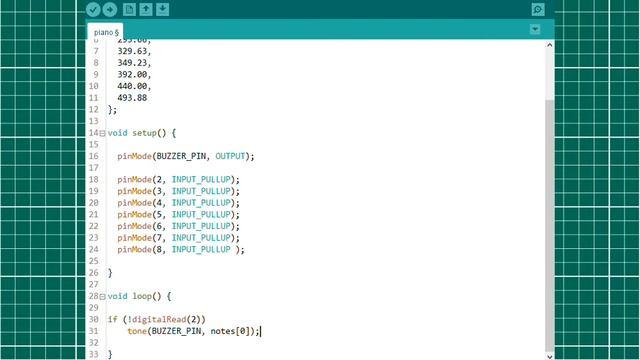
Task: Collapse the void loop() fold marker
Action: (102, 297)
